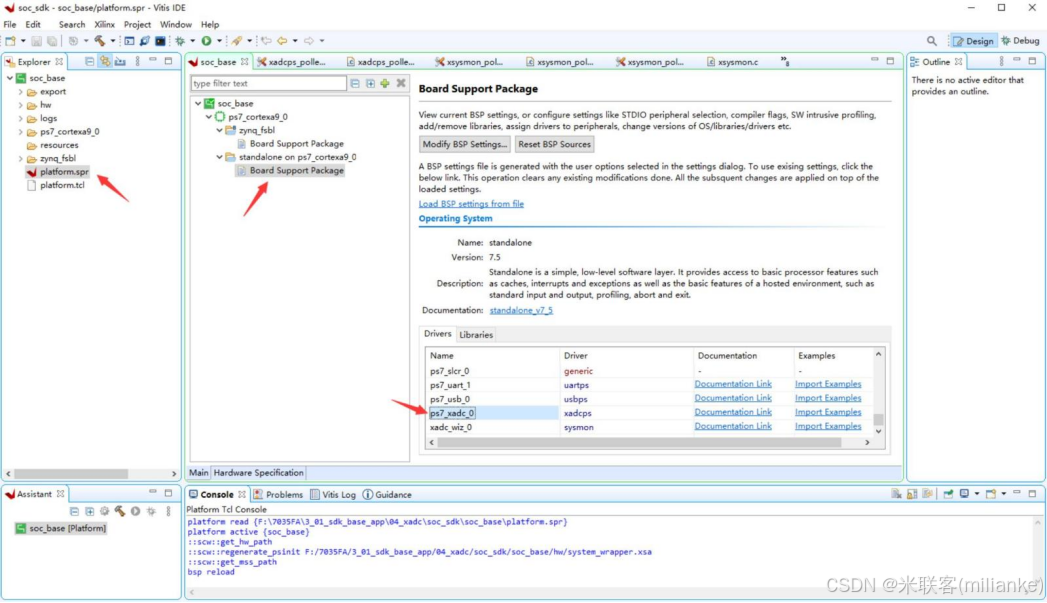Click the Back navigation arrow in toolbar
Image resolution: width=1047 pixels, height=603 pixels.
click(282, 41)
